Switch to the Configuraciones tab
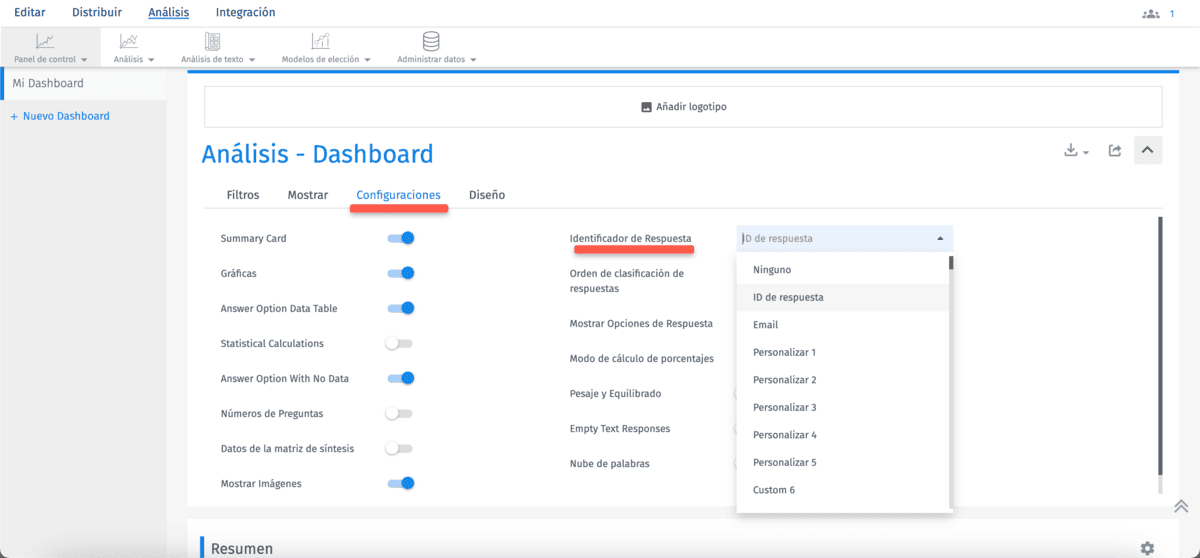The width and height of the screenshot is (1200, 558). pos(398,195)
